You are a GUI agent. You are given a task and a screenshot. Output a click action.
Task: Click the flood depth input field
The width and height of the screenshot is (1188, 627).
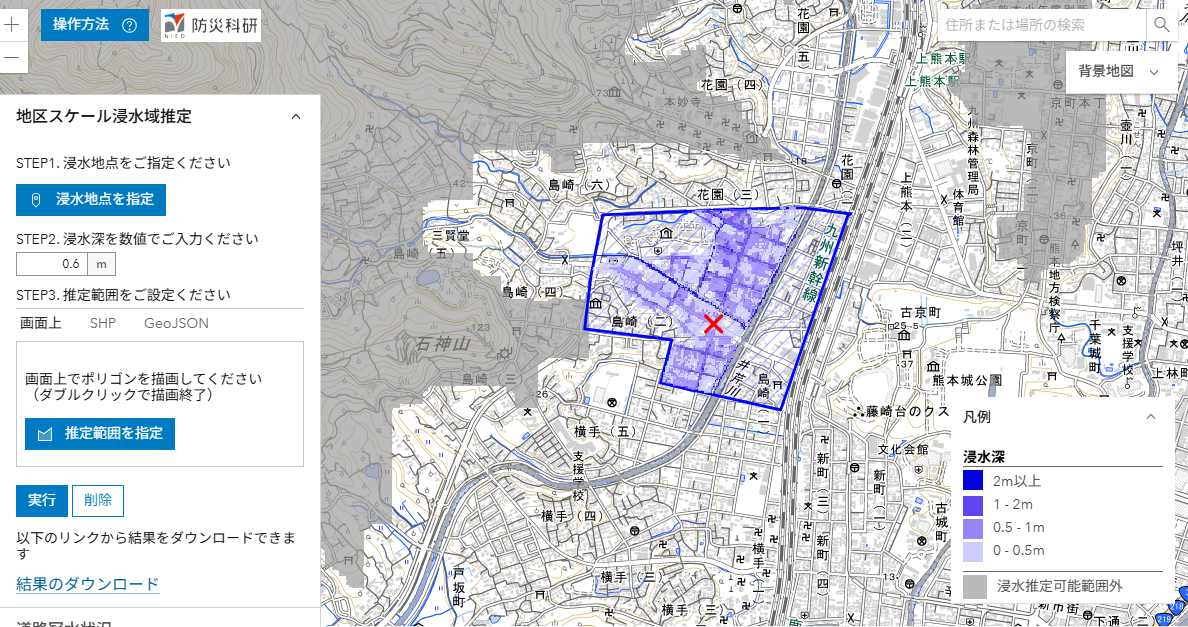tap(52, 264)
